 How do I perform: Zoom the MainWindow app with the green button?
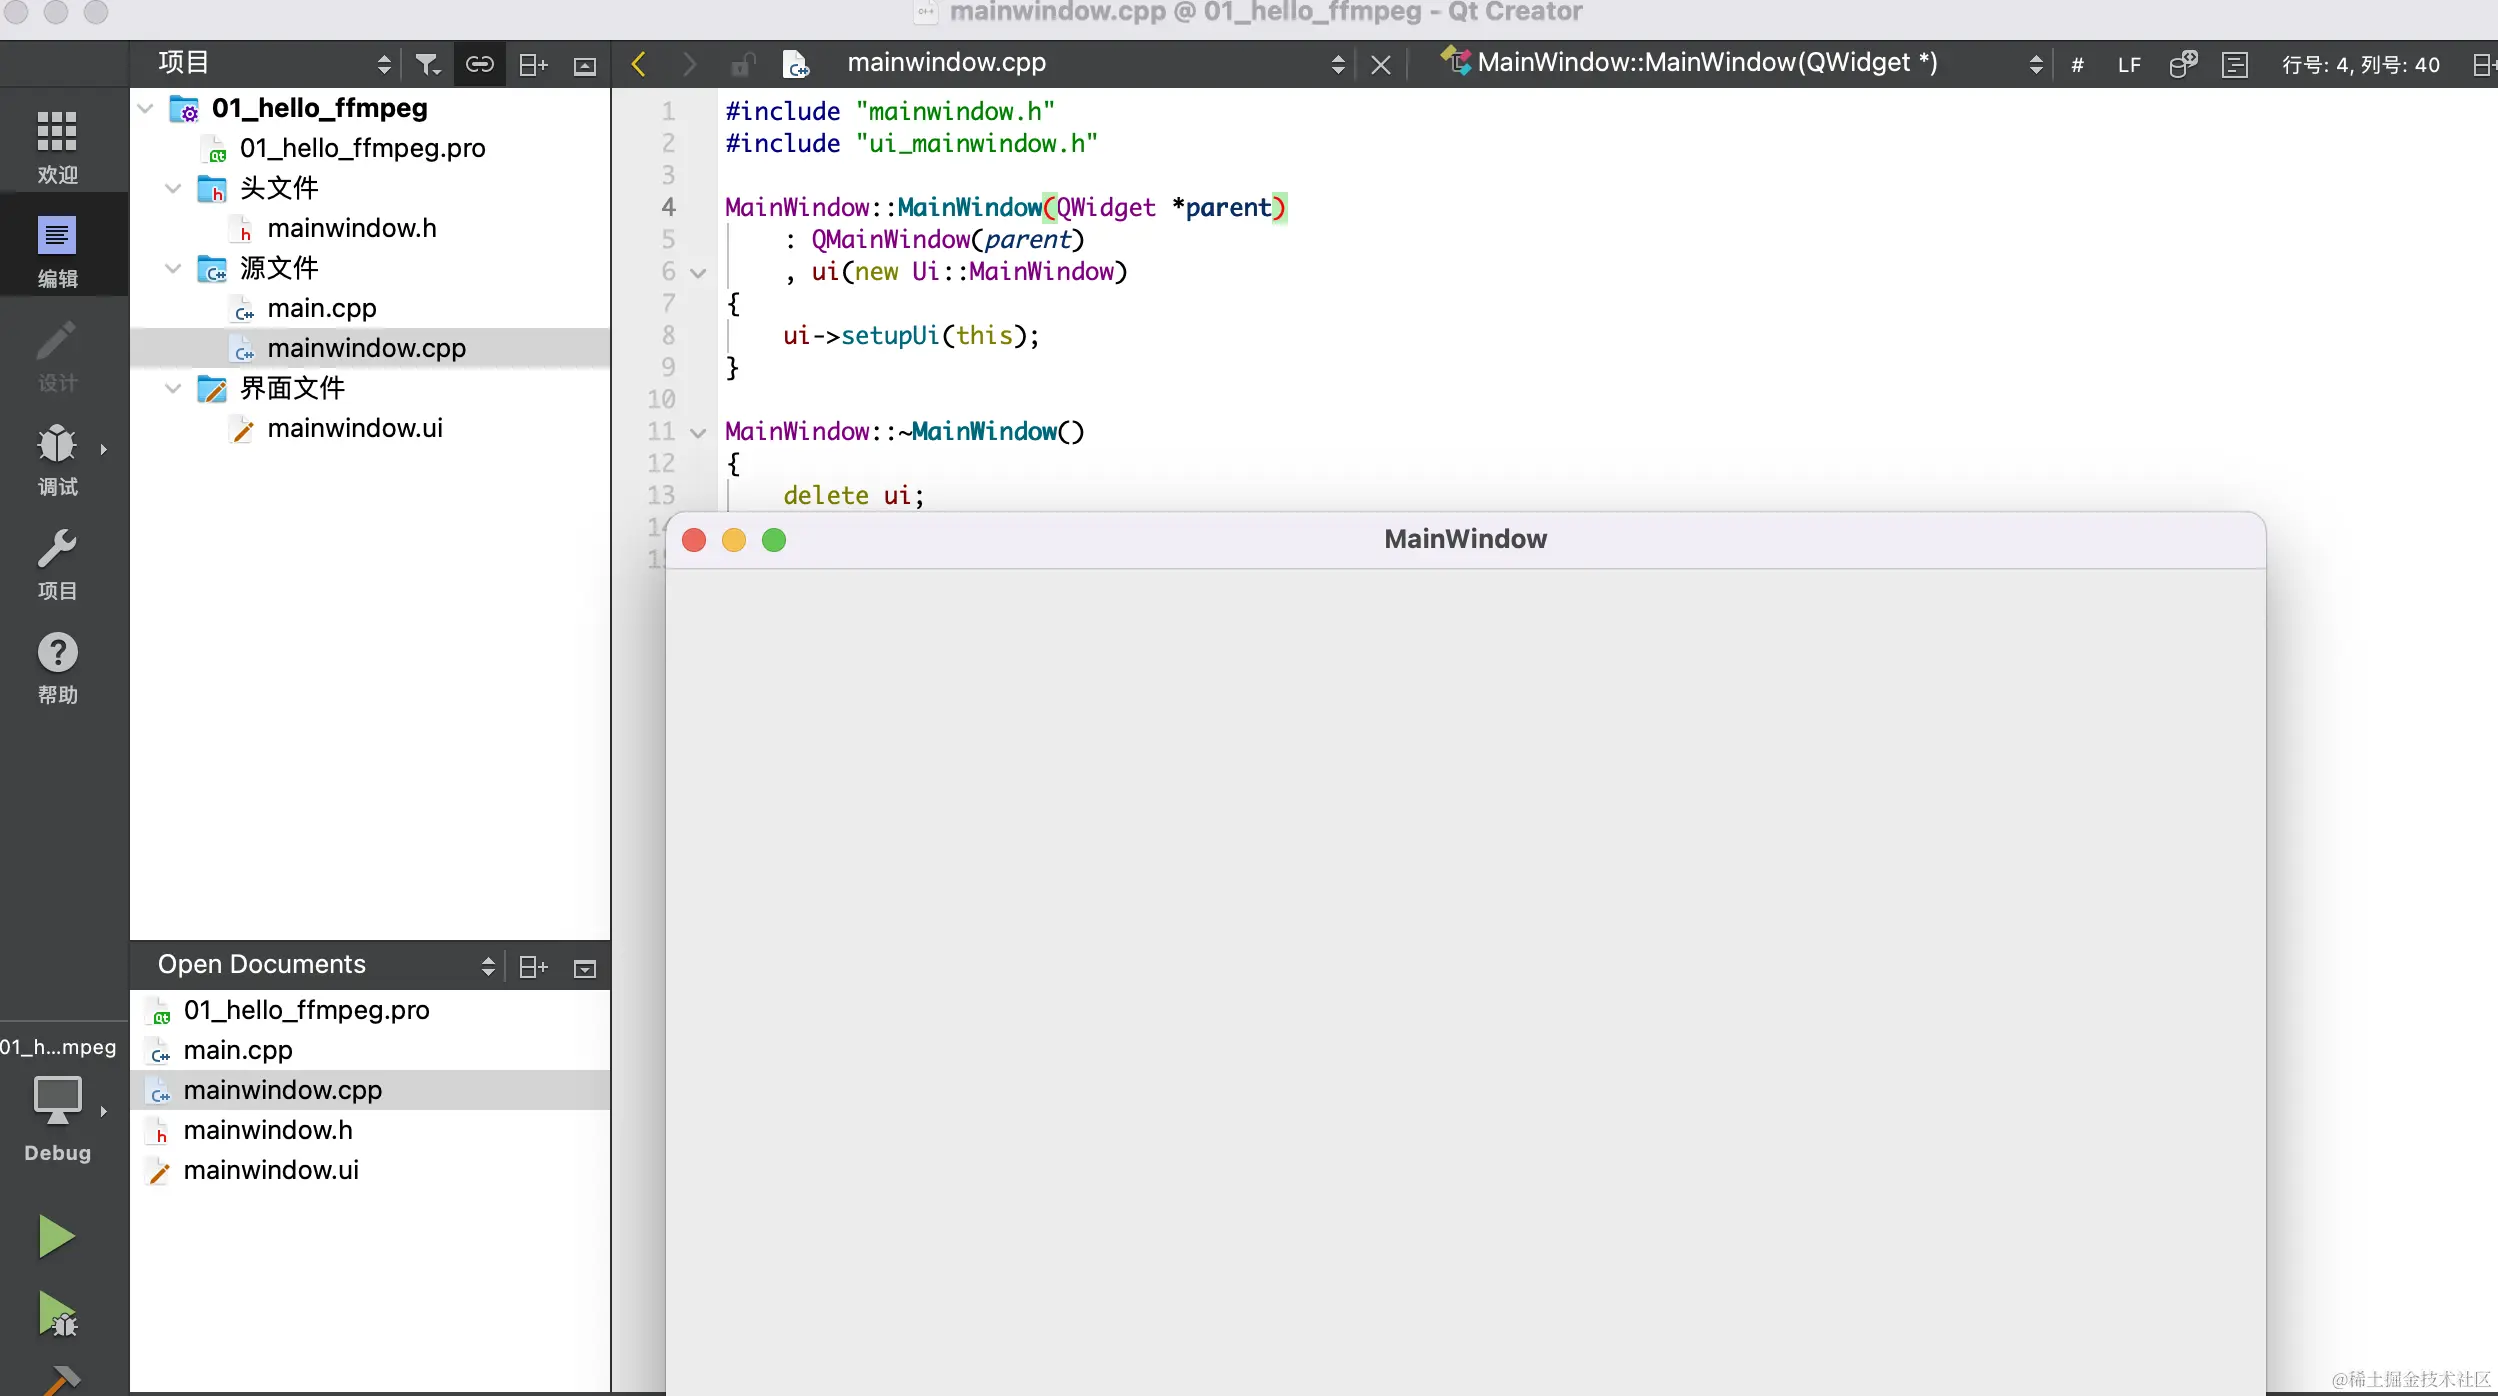774,540
